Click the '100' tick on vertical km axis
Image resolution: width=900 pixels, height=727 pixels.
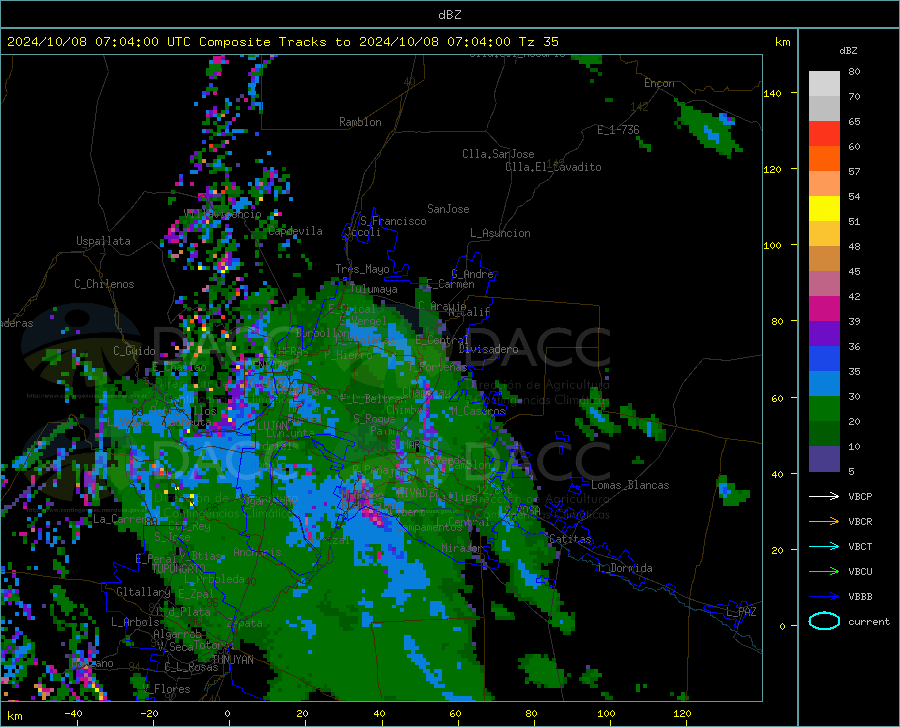pos(772,245)
